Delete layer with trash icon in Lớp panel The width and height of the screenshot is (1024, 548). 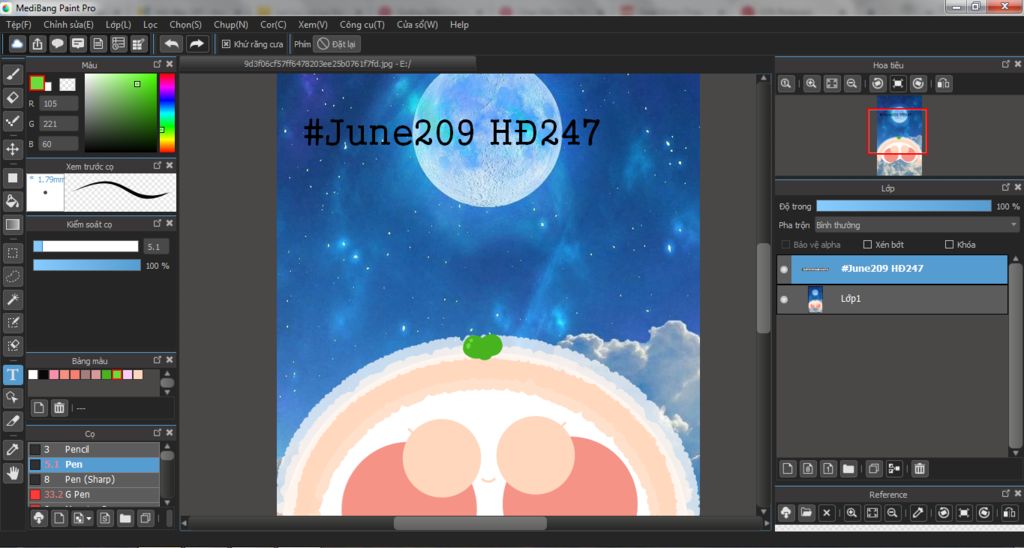(x=920, y=468)
